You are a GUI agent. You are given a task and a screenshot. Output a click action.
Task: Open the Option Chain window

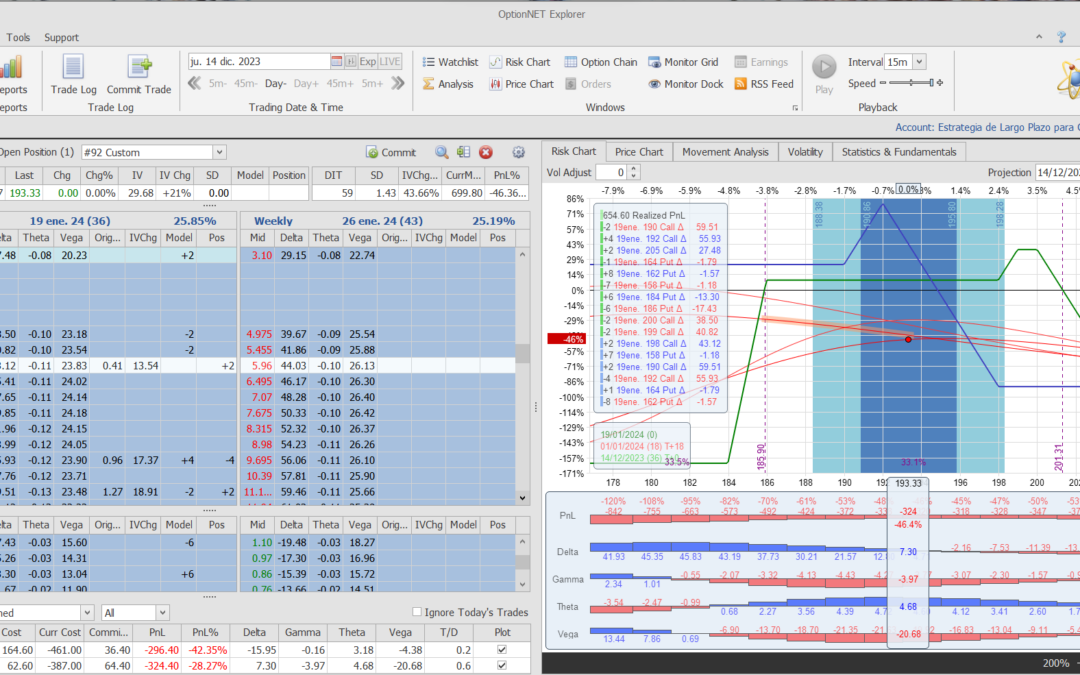tap(600, 62)
